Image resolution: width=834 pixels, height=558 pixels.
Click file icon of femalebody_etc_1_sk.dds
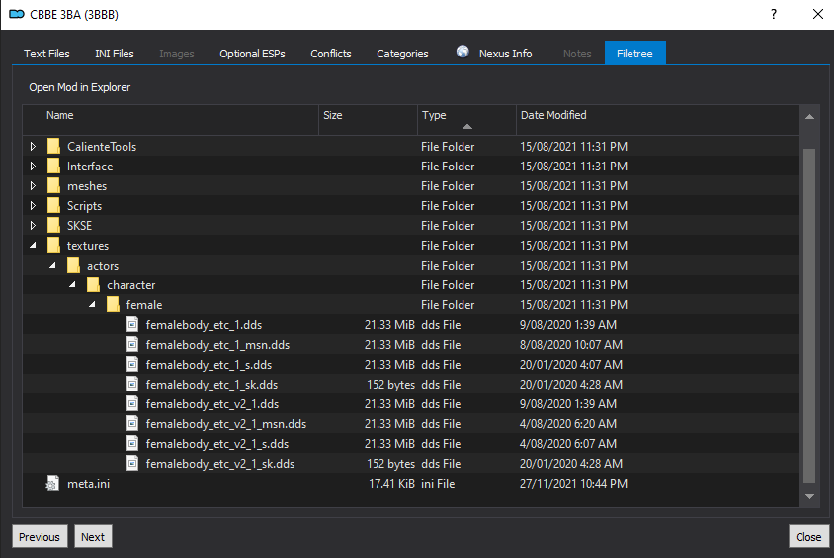pyautogui.click(x=132, y=384)
